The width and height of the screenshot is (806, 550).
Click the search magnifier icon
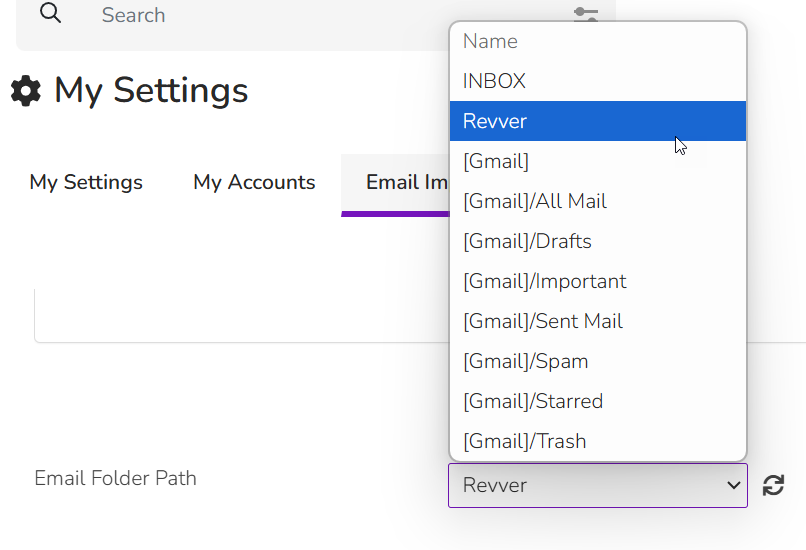(50, 13)
